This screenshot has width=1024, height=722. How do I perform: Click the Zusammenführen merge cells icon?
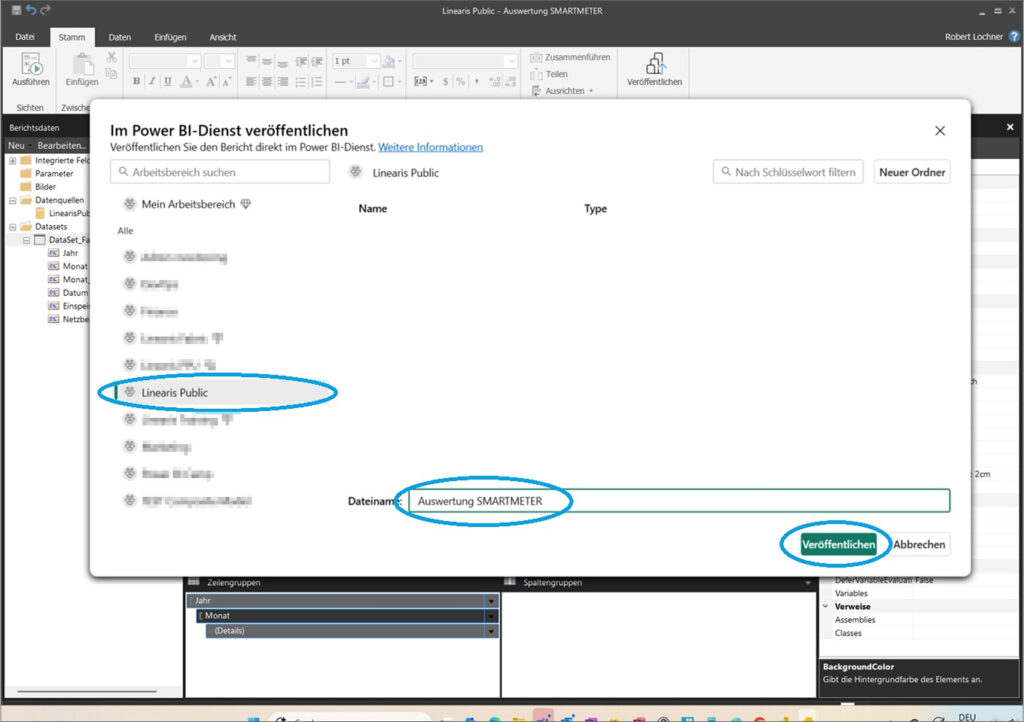coord(537,58)
